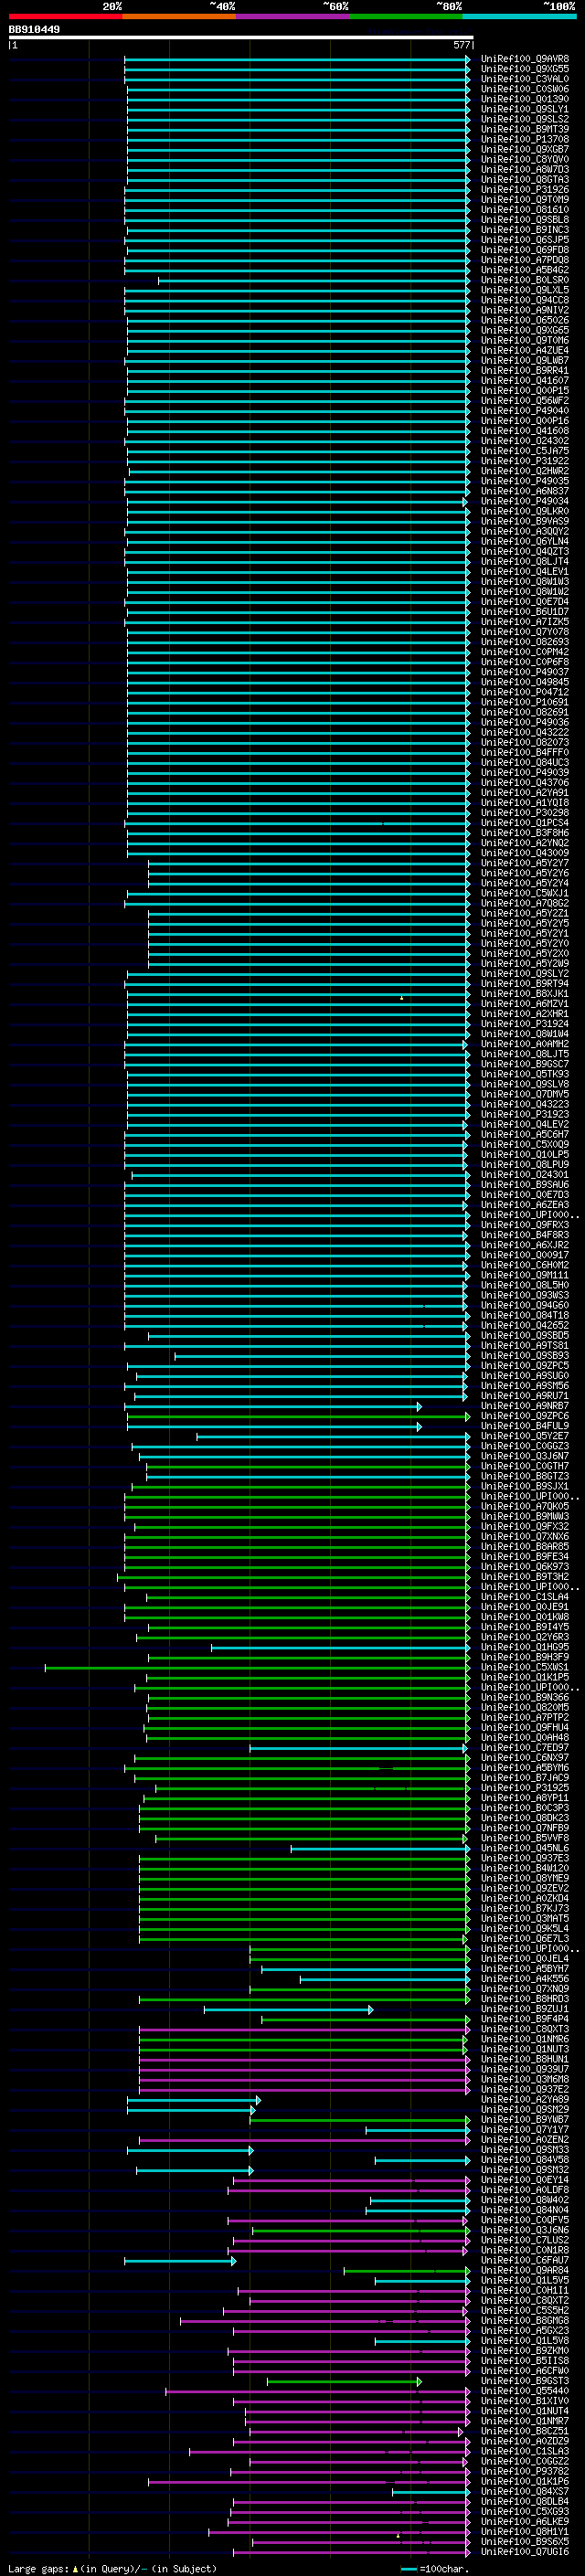
Task: Select hit UniRef100_C0GTH7
Action: (x=525, y=1466)
